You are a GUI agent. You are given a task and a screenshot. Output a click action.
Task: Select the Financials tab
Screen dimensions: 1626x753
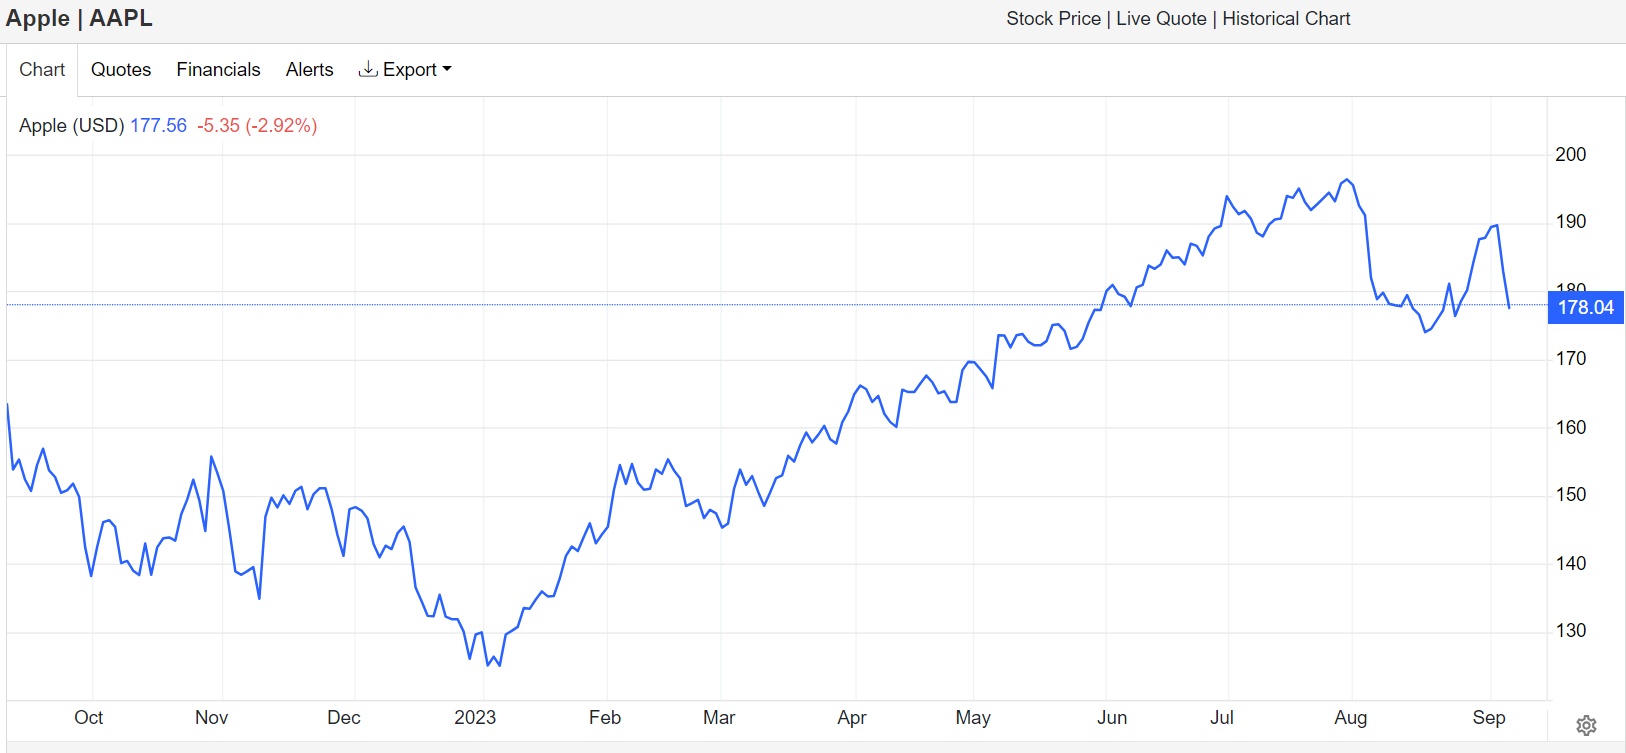coord(218,70)
